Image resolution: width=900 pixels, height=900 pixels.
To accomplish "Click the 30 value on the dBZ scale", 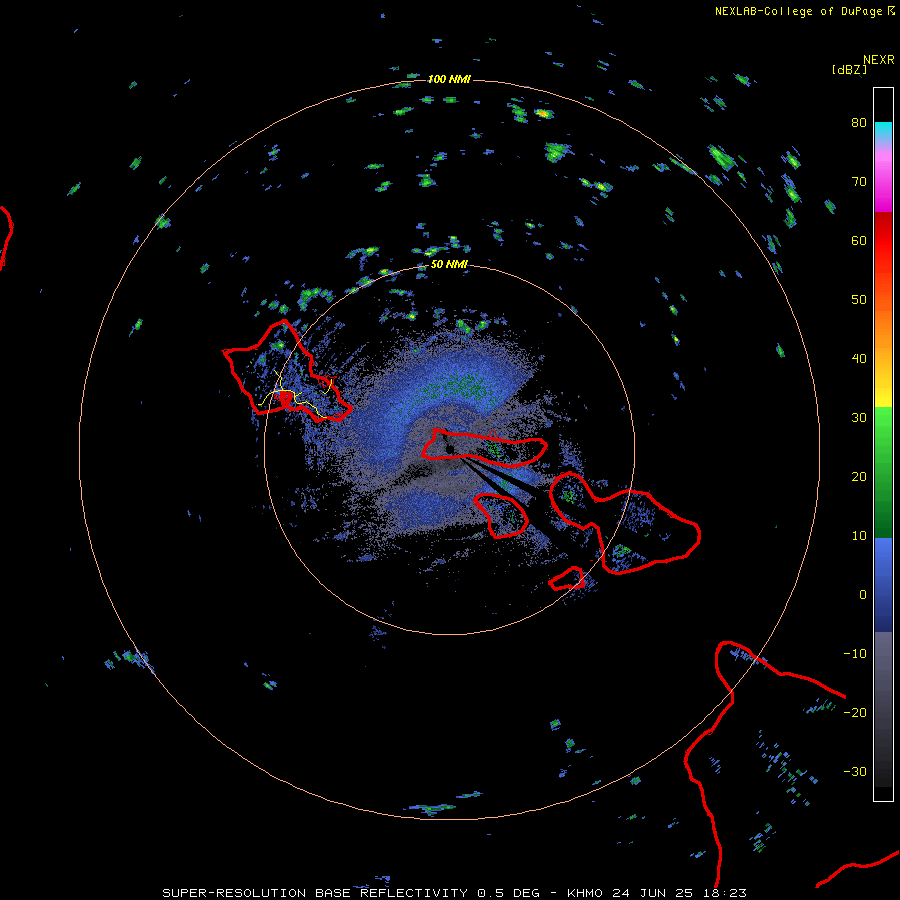I will 859,417.
